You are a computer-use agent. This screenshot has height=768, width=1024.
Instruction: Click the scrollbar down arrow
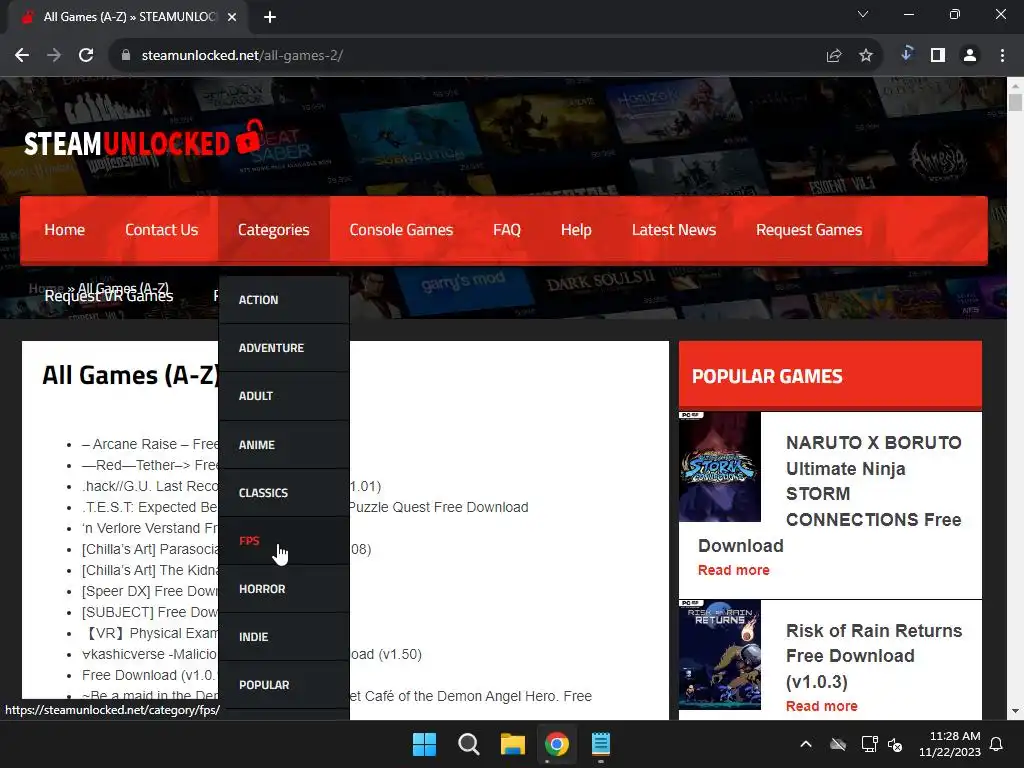pyautogui.click(x=1015, y=711)
